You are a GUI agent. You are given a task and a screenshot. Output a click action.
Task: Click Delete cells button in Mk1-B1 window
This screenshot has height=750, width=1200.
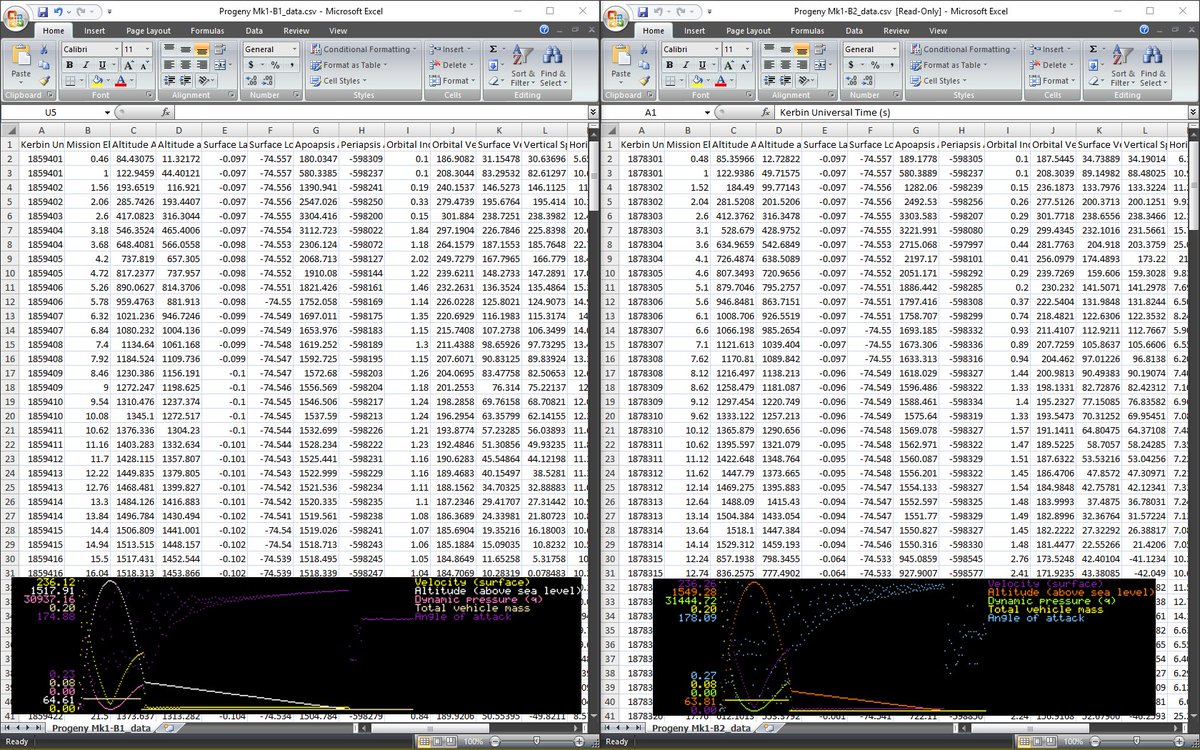coord(452,65)
